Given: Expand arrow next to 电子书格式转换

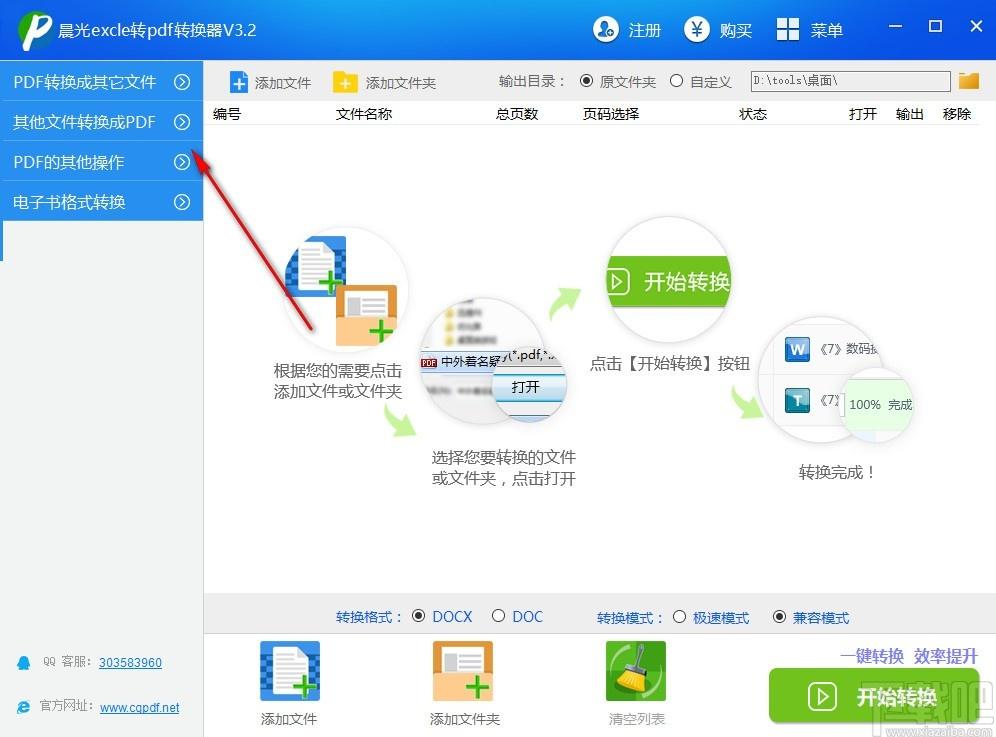Looking at the screenshot, I should pos(182,202).
